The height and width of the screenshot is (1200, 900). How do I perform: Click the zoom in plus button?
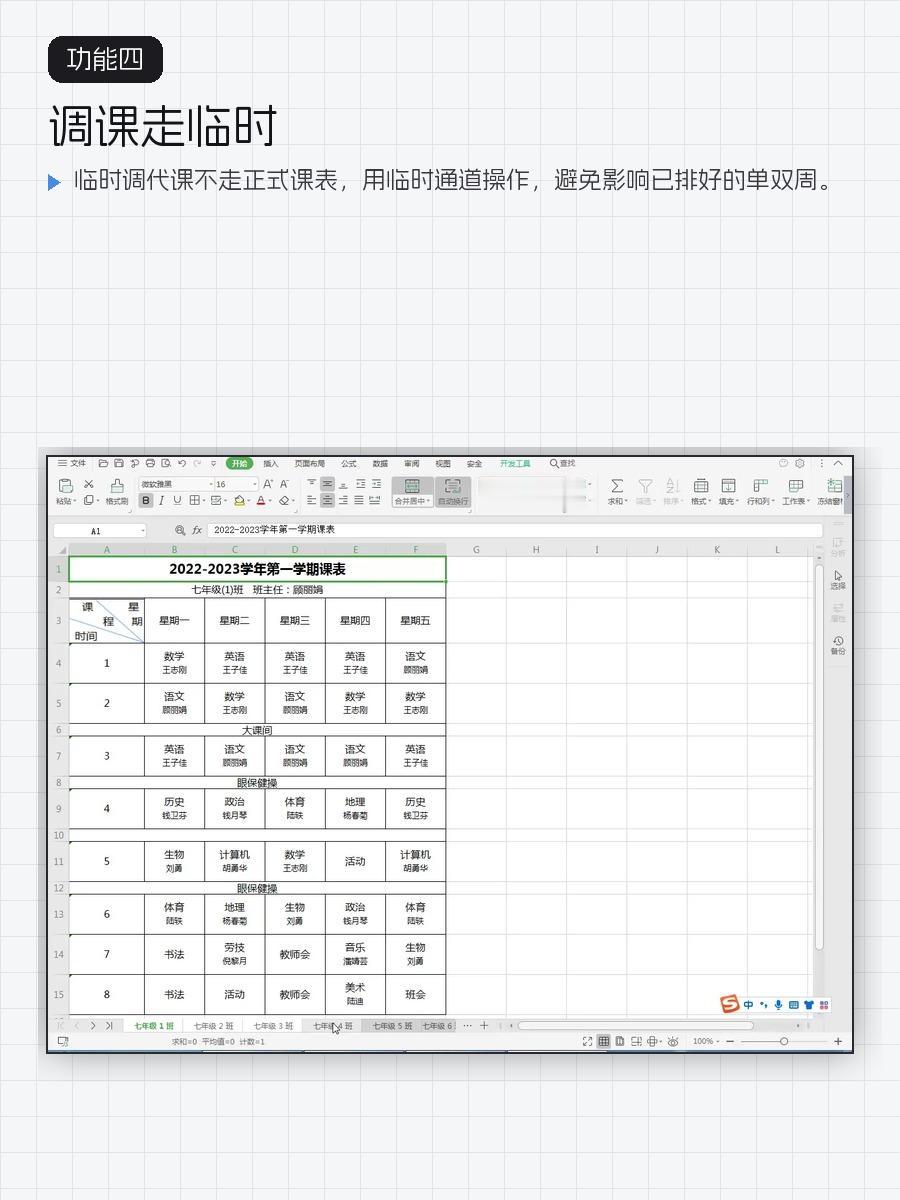(x=838, y=1041)
